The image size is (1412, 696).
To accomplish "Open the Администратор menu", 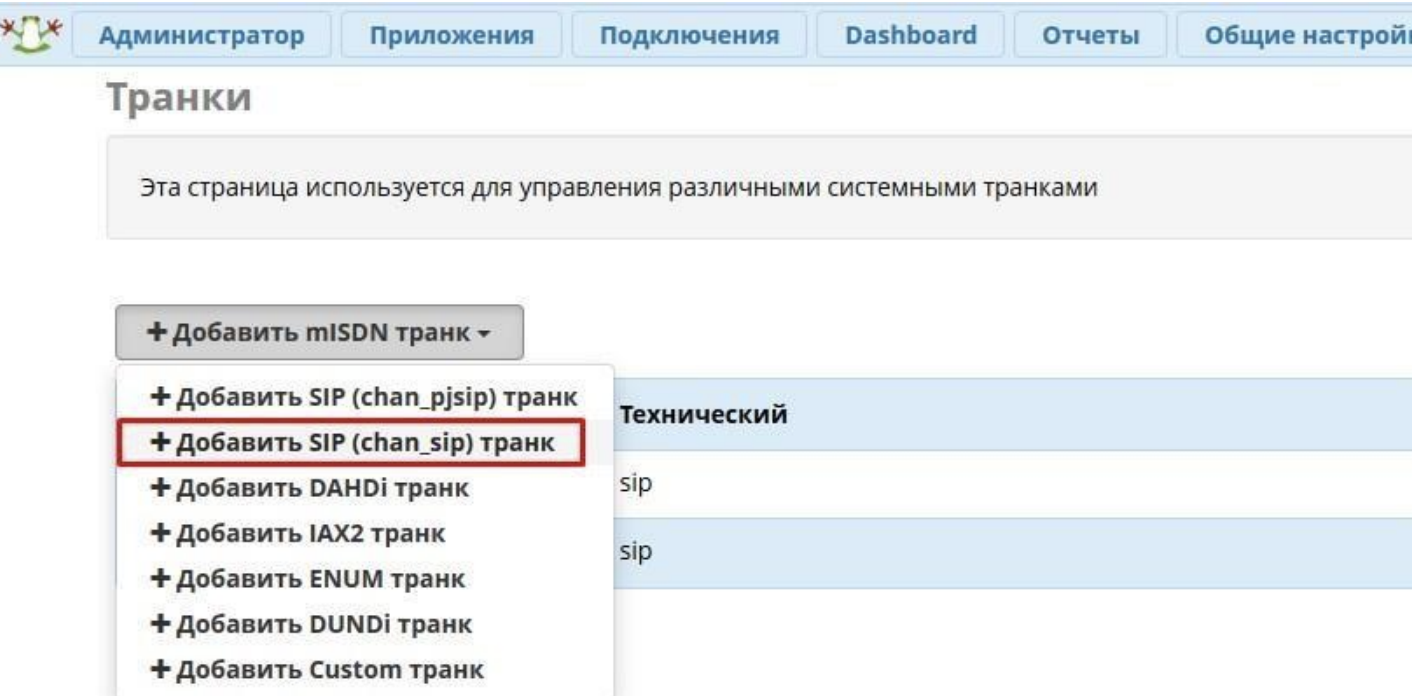I will point(202,36).
